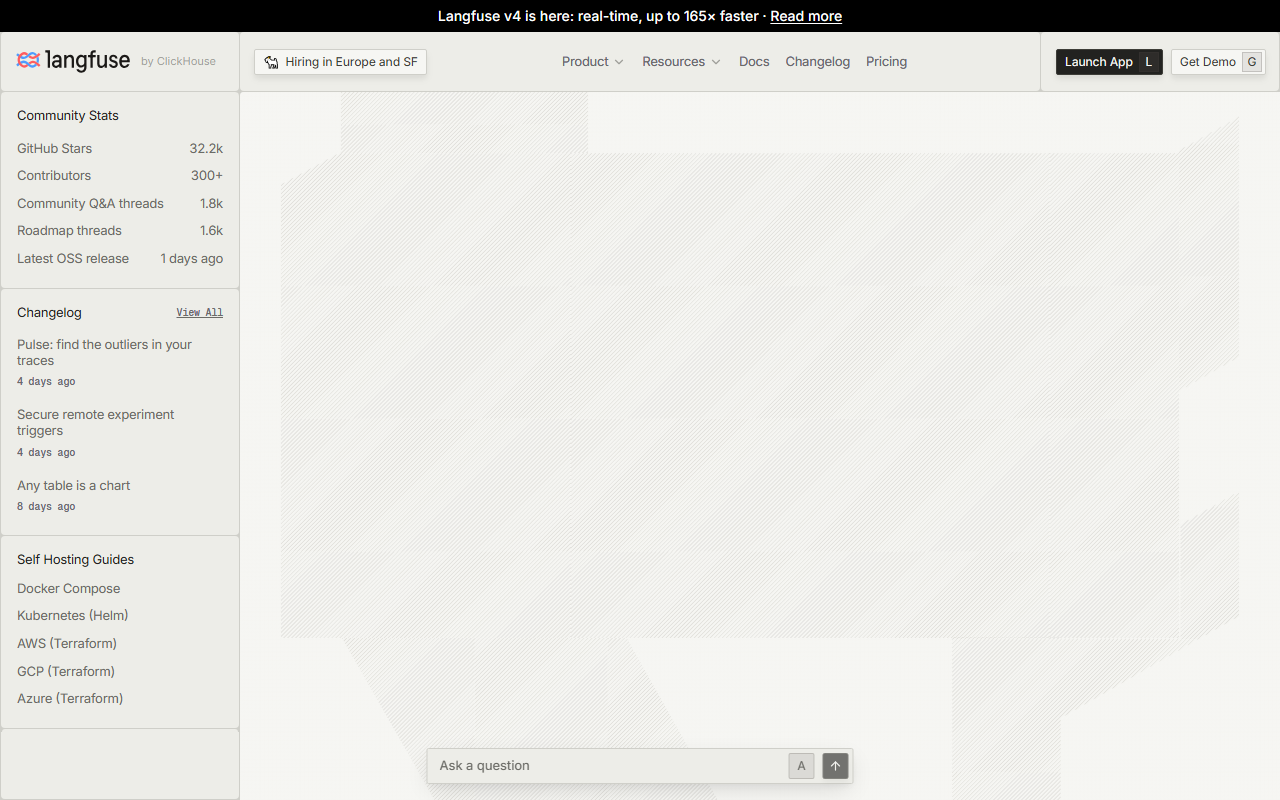Open Community Q&A threads stat
Screen dimensions: 1280x800
tap(120, 203)
